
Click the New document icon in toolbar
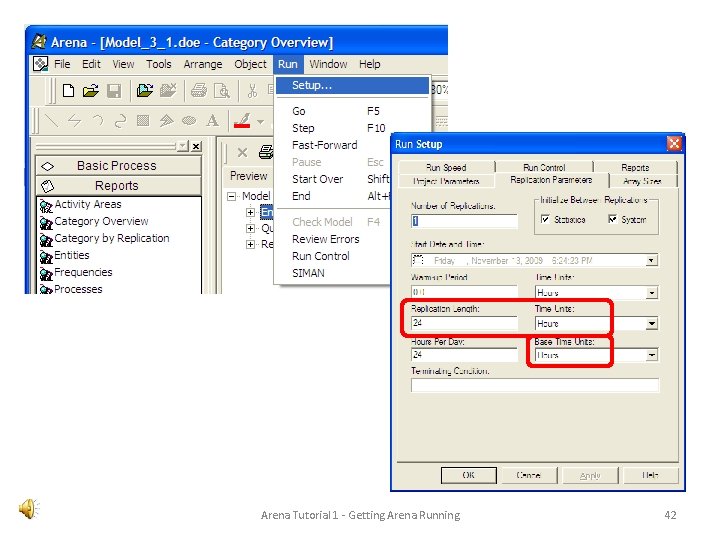pyautogui.click(x=68, y=90)
